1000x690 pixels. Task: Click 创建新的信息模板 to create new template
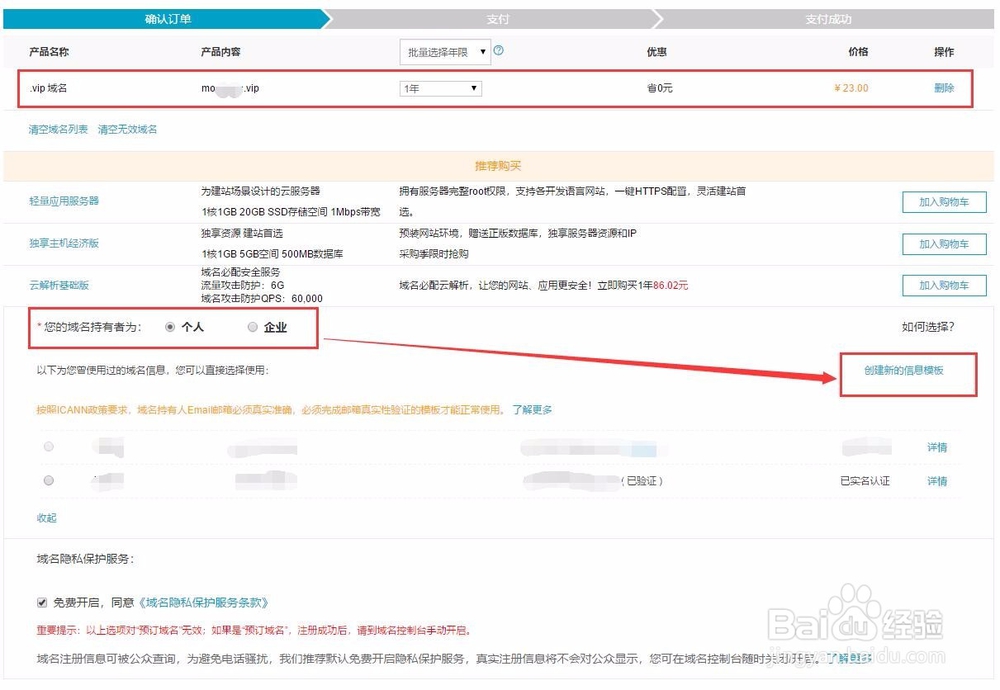coord(903,373)
